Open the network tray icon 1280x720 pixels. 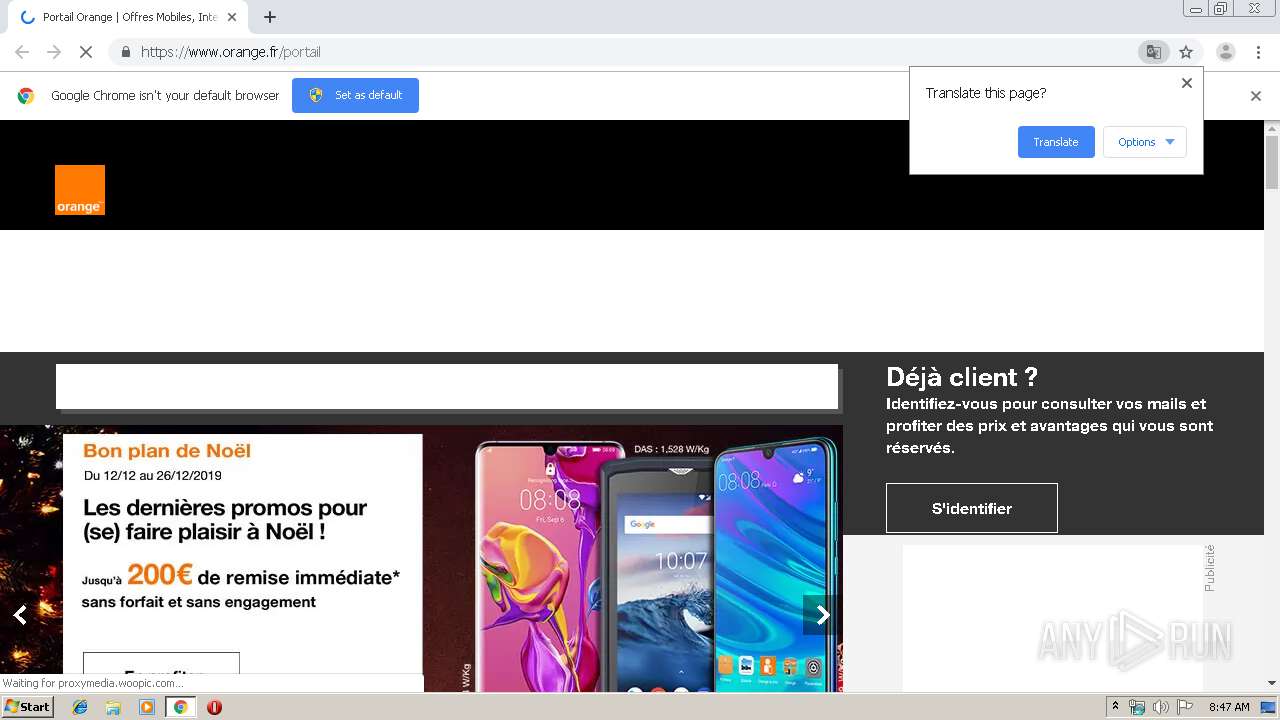point(1137,707)
